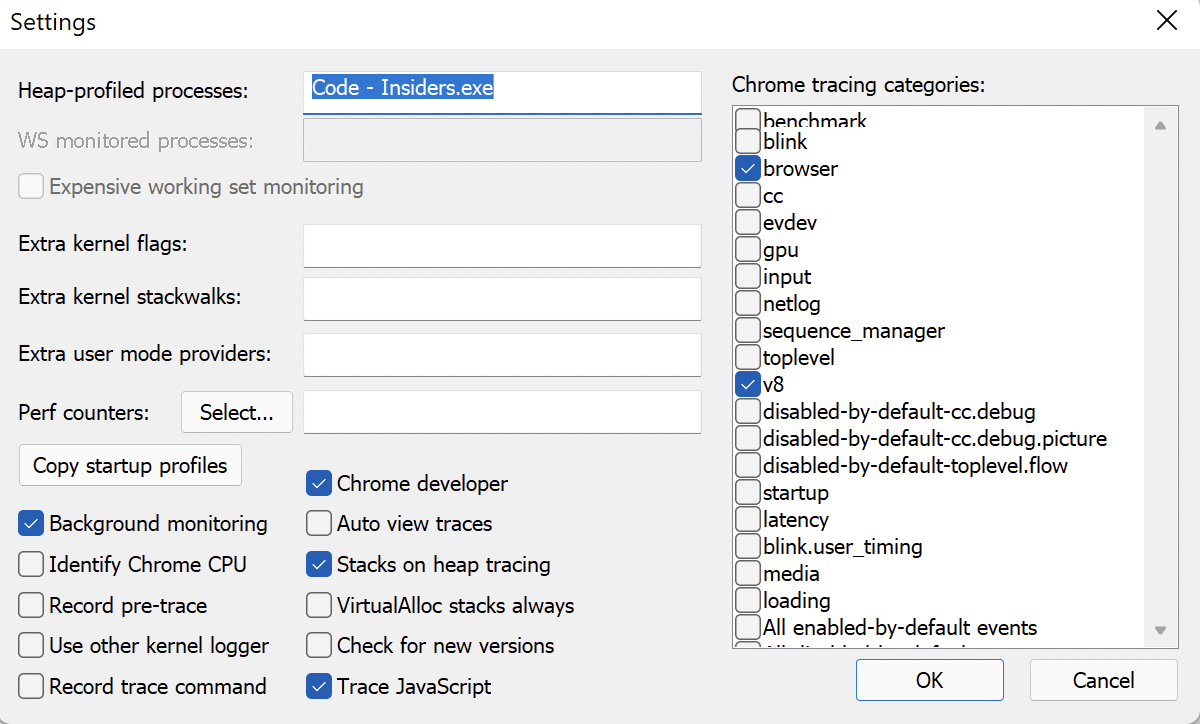Open the Perf counters Select dialog
This screenshot has width=1200, height=724.
click(236, 412)
